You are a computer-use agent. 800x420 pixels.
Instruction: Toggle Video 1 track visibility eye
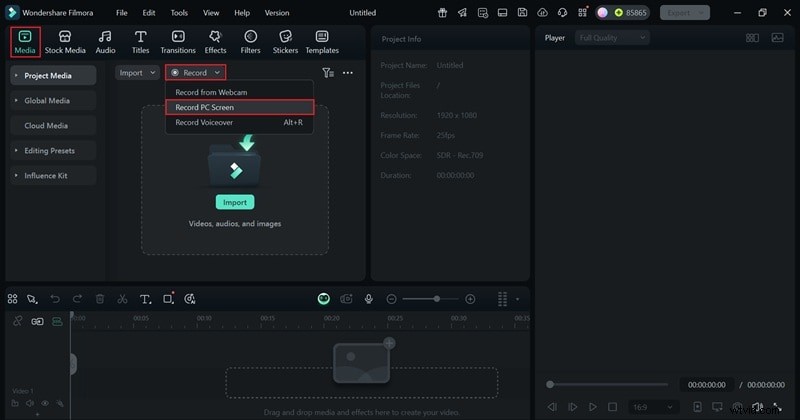[x=44, y=403]
